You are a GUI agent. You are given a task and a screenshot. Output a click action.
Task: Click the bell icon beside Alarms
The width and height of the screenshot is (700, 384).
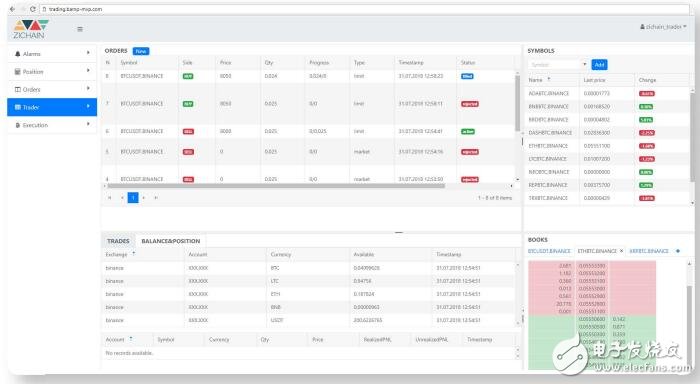18,54
